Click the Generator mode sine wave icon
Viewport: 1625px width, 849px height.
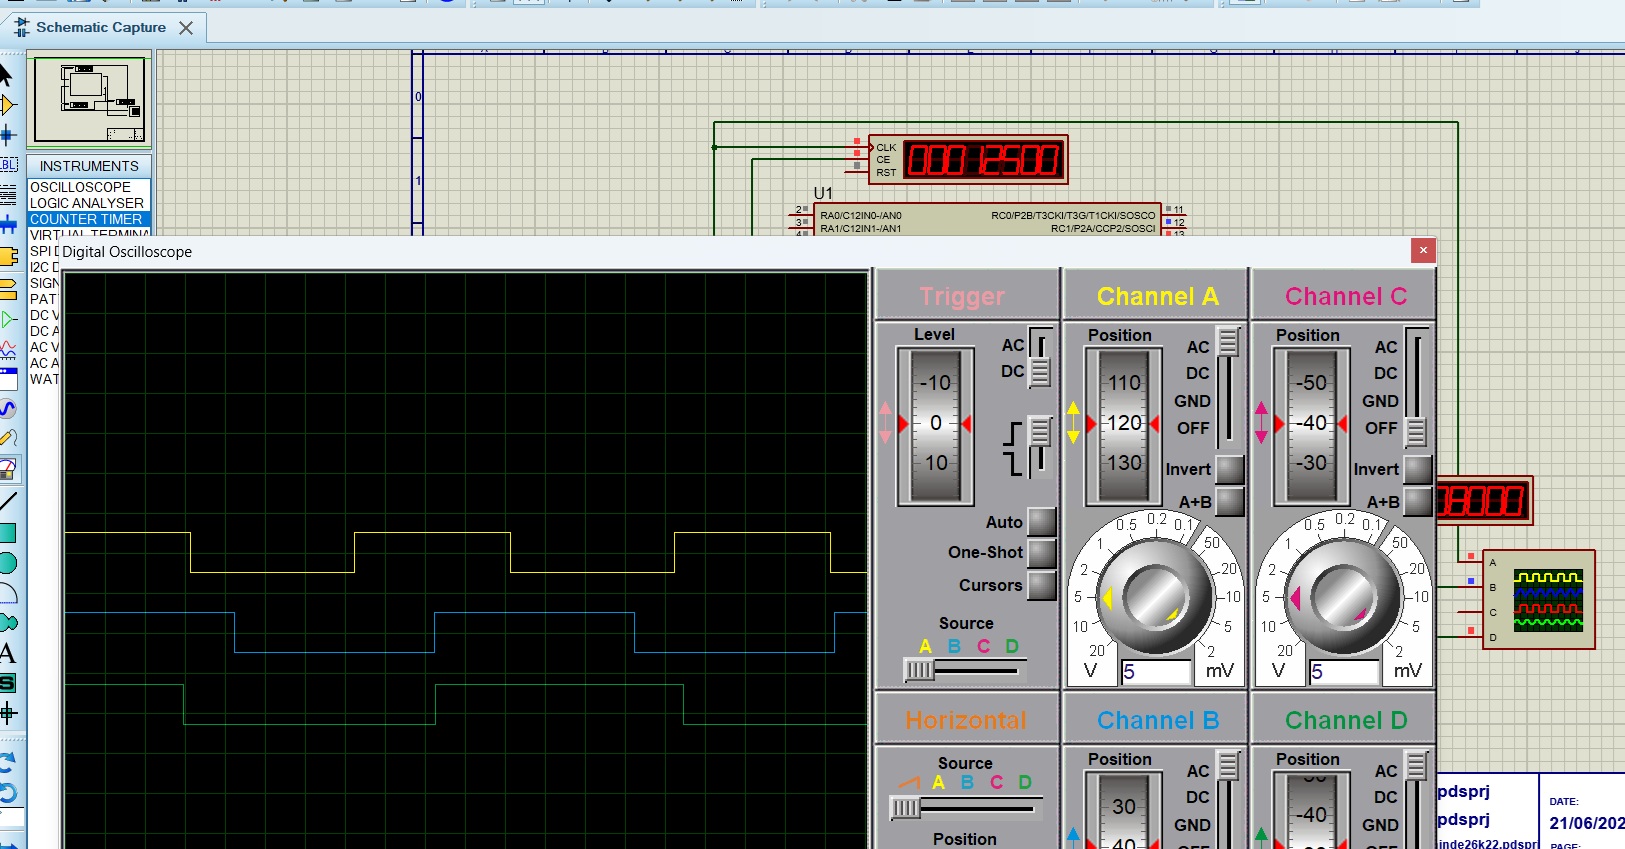click(x=8, y=408)
